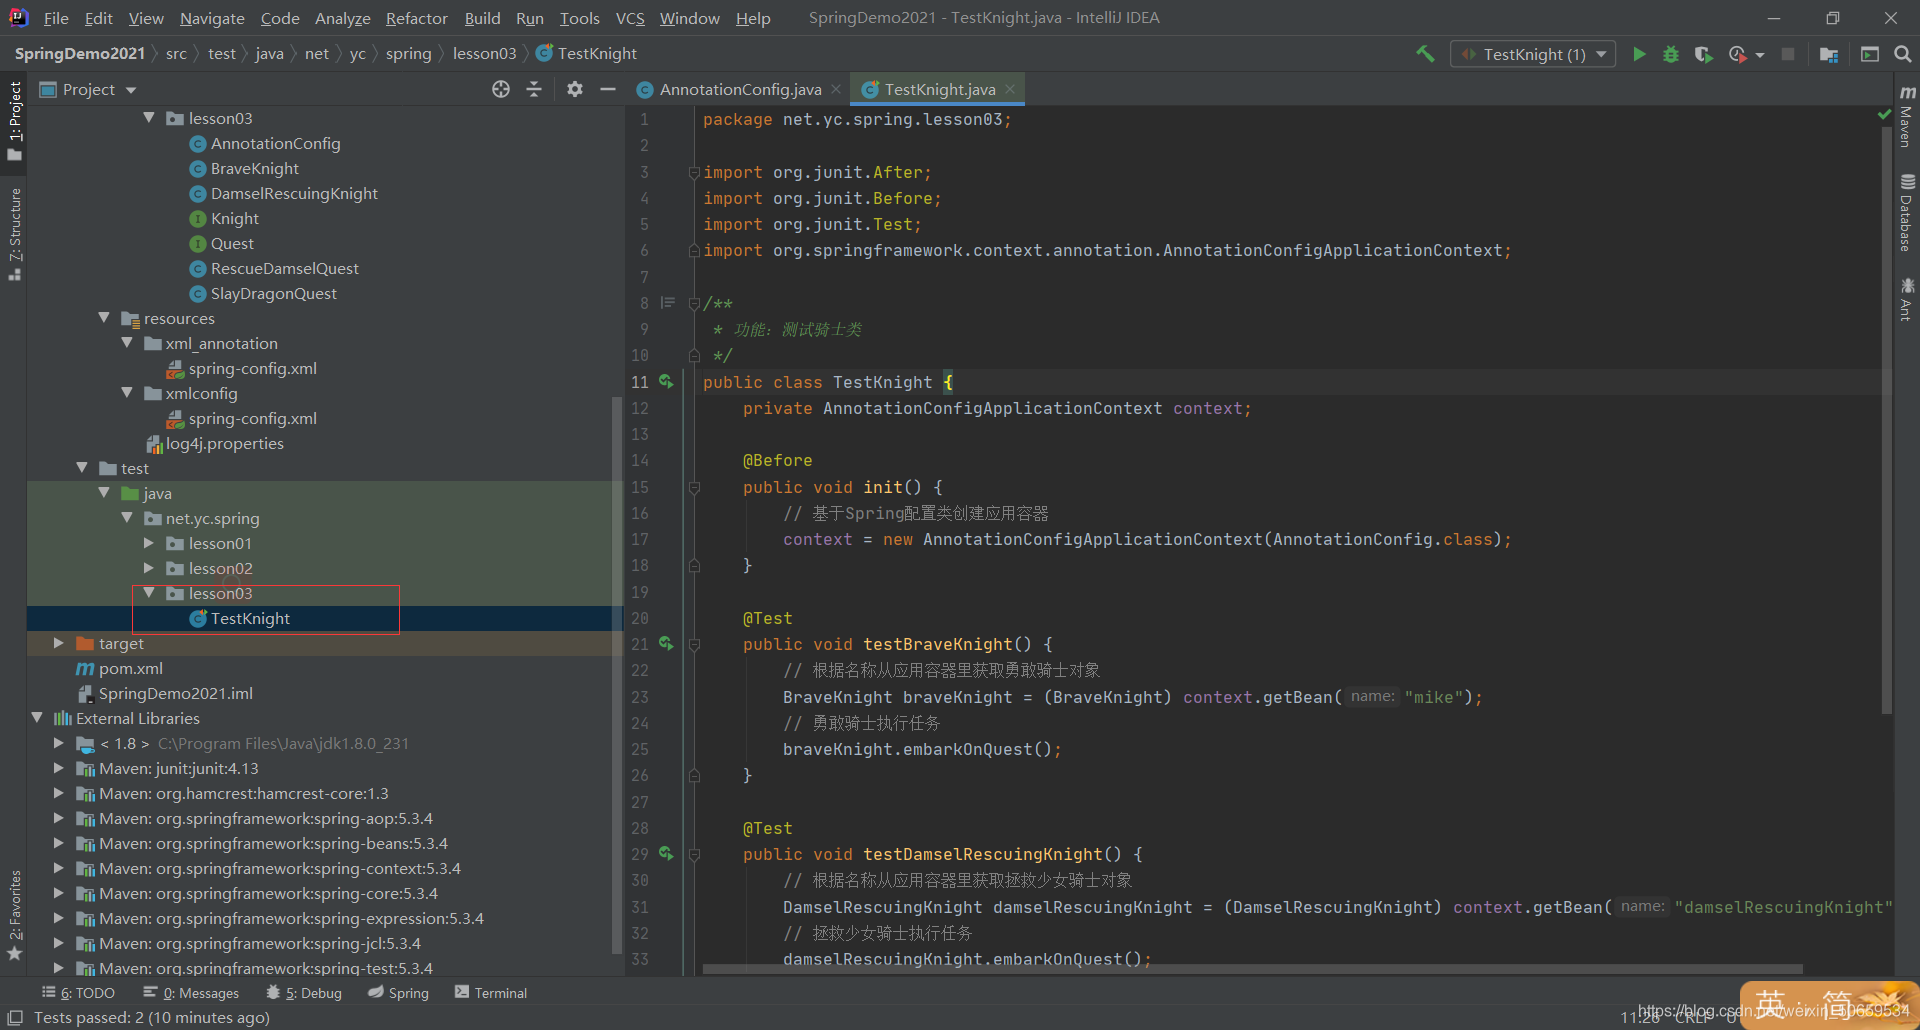This screenshot has height=1030, width=1920.
Task: Open the Spring tool window tab
Action: point(398,992)
